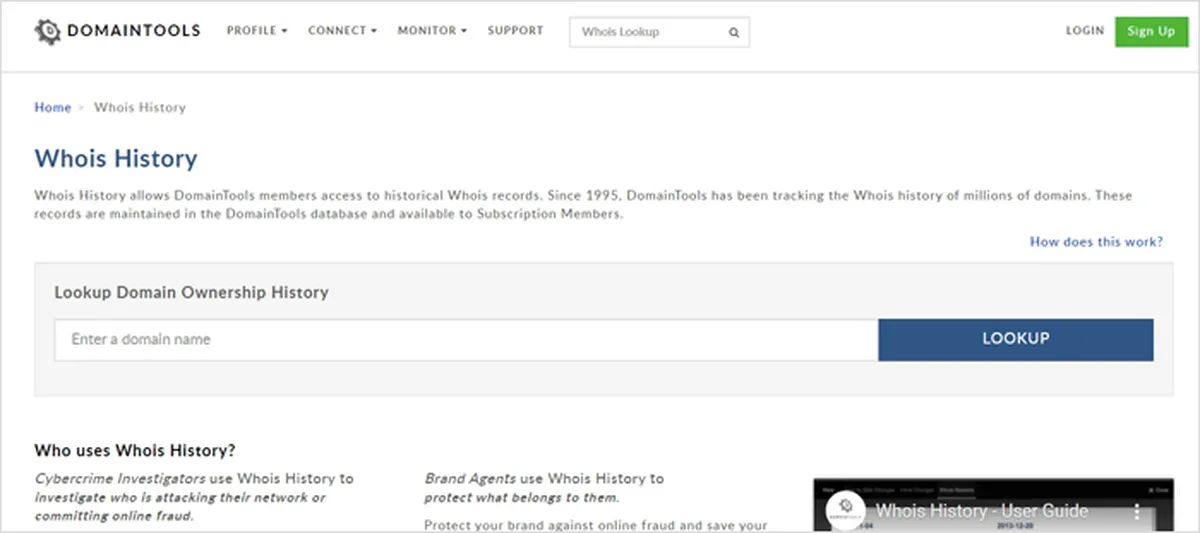Click the search magnifier icon
This screenshot has height=533, width=1200.
[734, 32]
